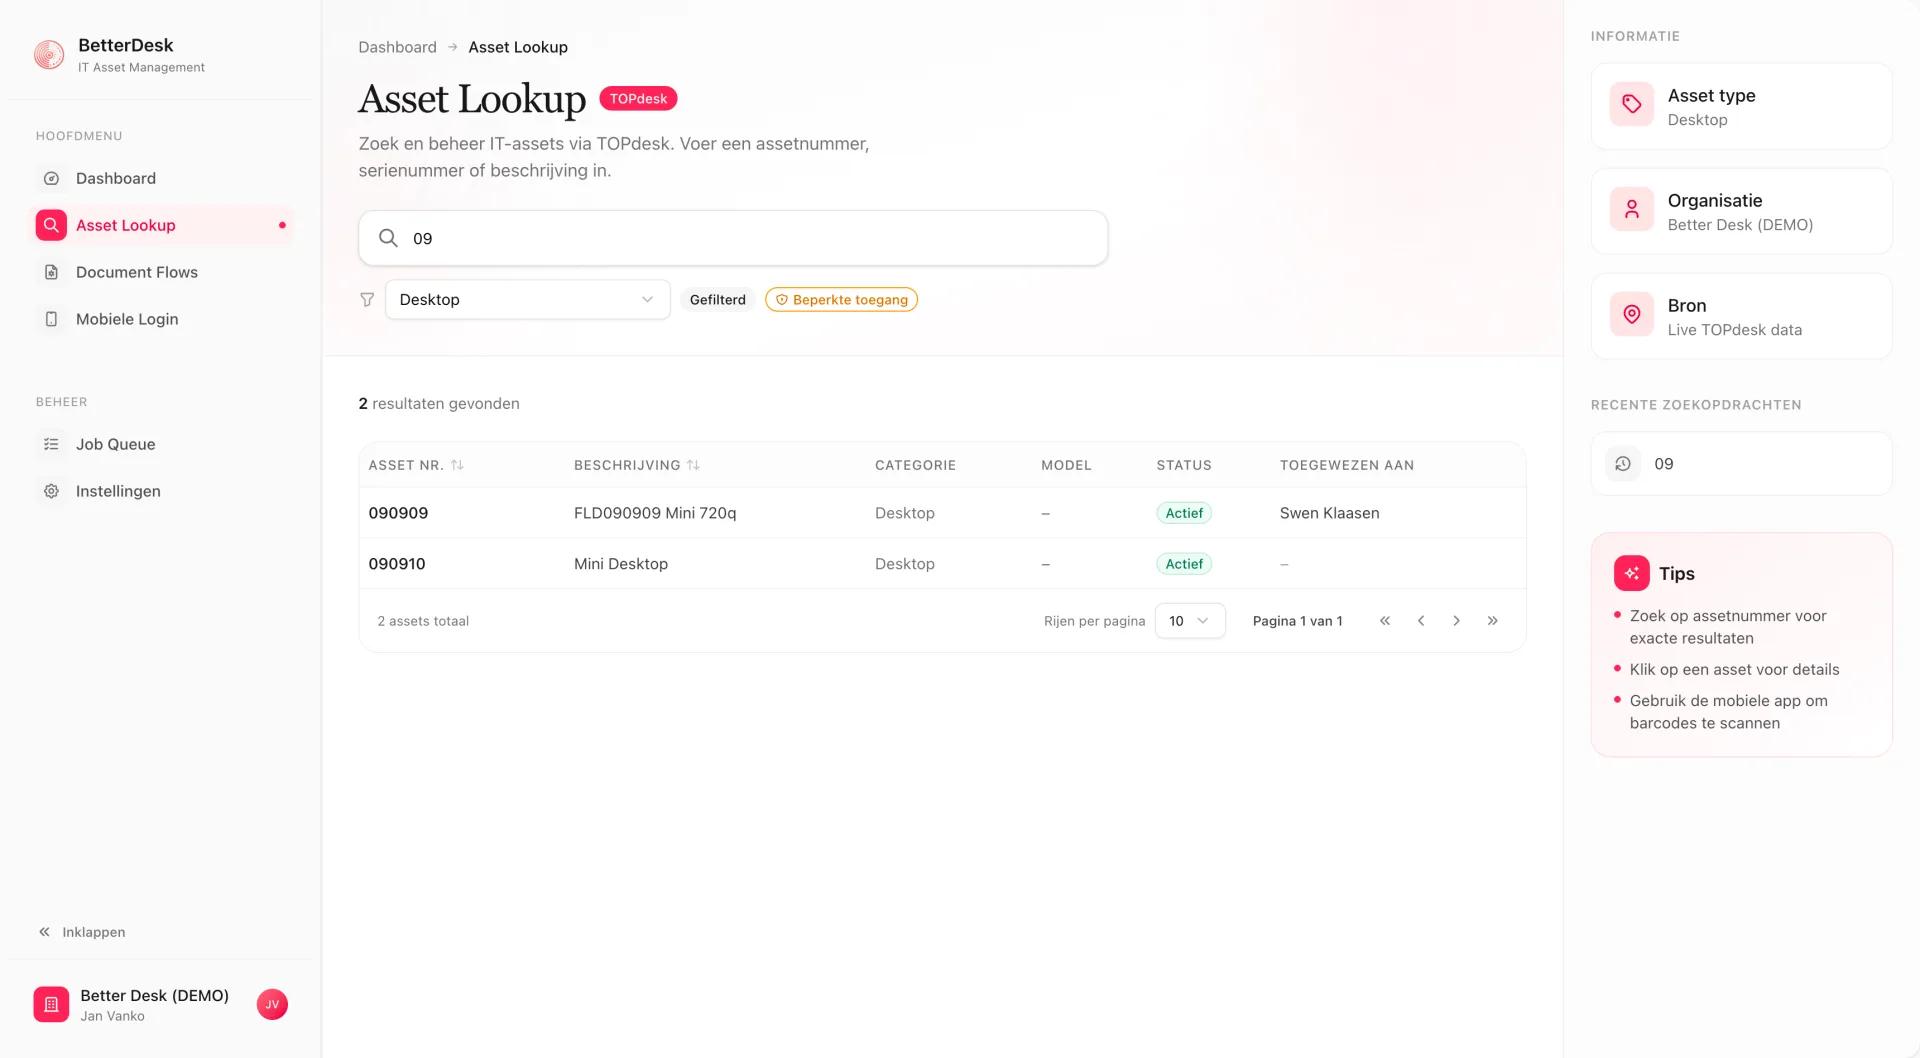Open the rows per page dropdown showing 10
Screen dimensions: 1920x1058
(x=1189, y=620)
